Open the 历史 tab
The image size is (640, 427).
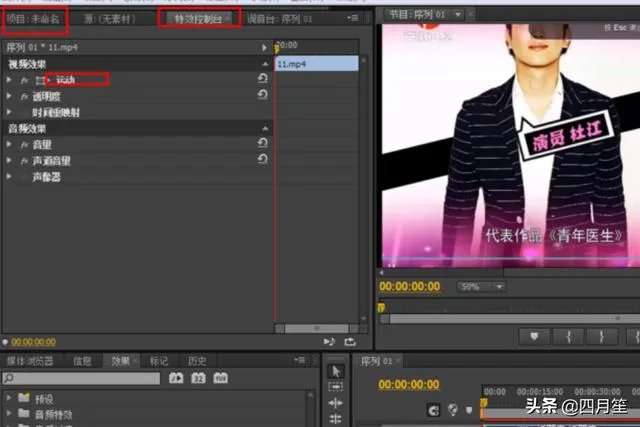[197, 361]
